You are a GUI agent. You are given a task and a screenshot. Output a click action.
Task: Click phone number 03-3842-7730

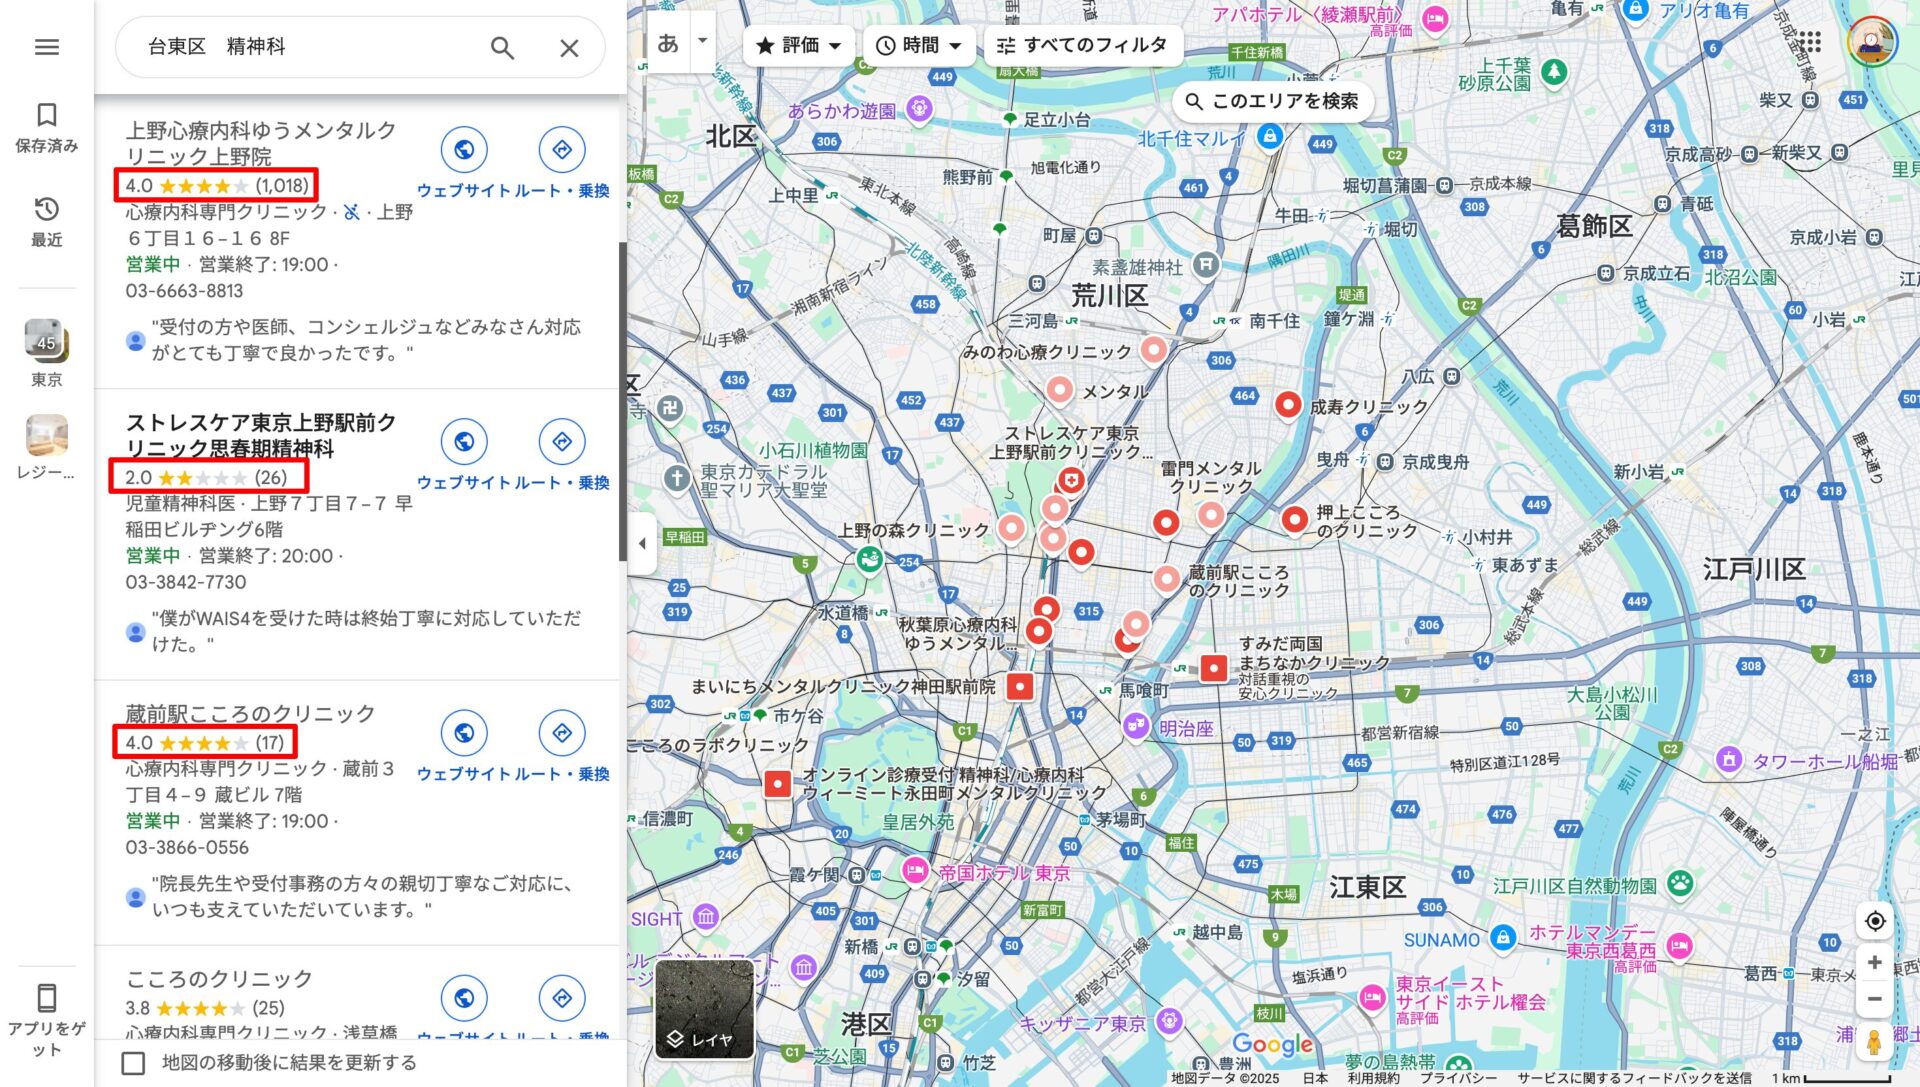tap(185, 582)
